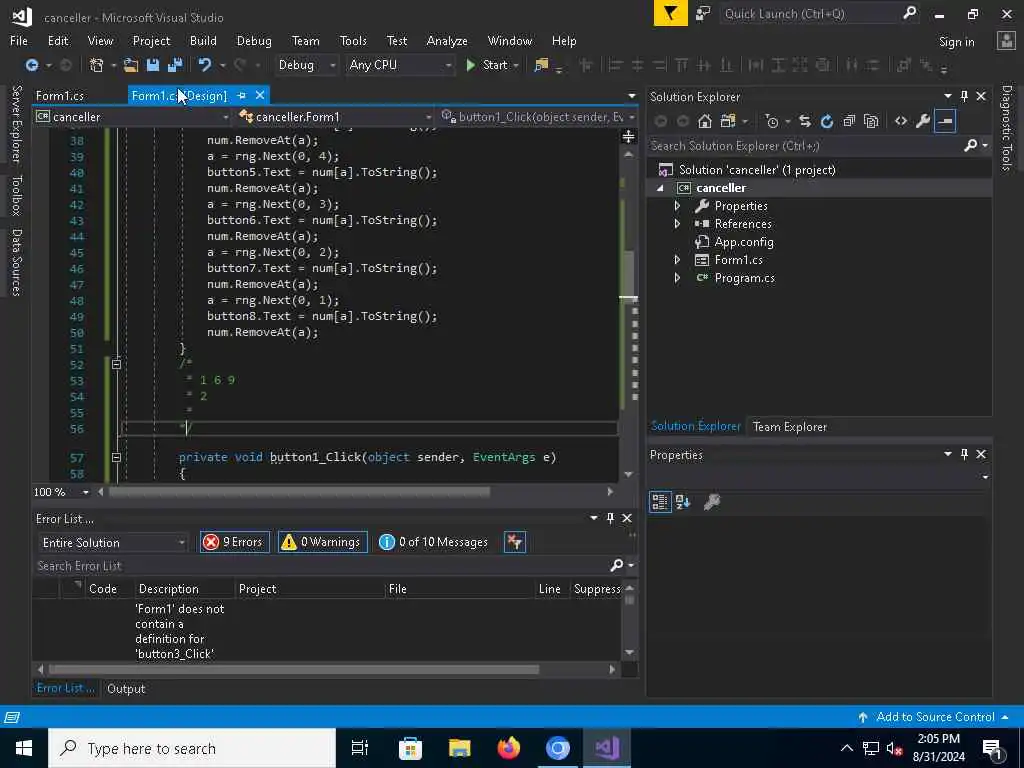Image resolution: width=1024 pixels, height=768 pixels.
Task: Refresh the Solution Explorer
Action: coord(827,121)
